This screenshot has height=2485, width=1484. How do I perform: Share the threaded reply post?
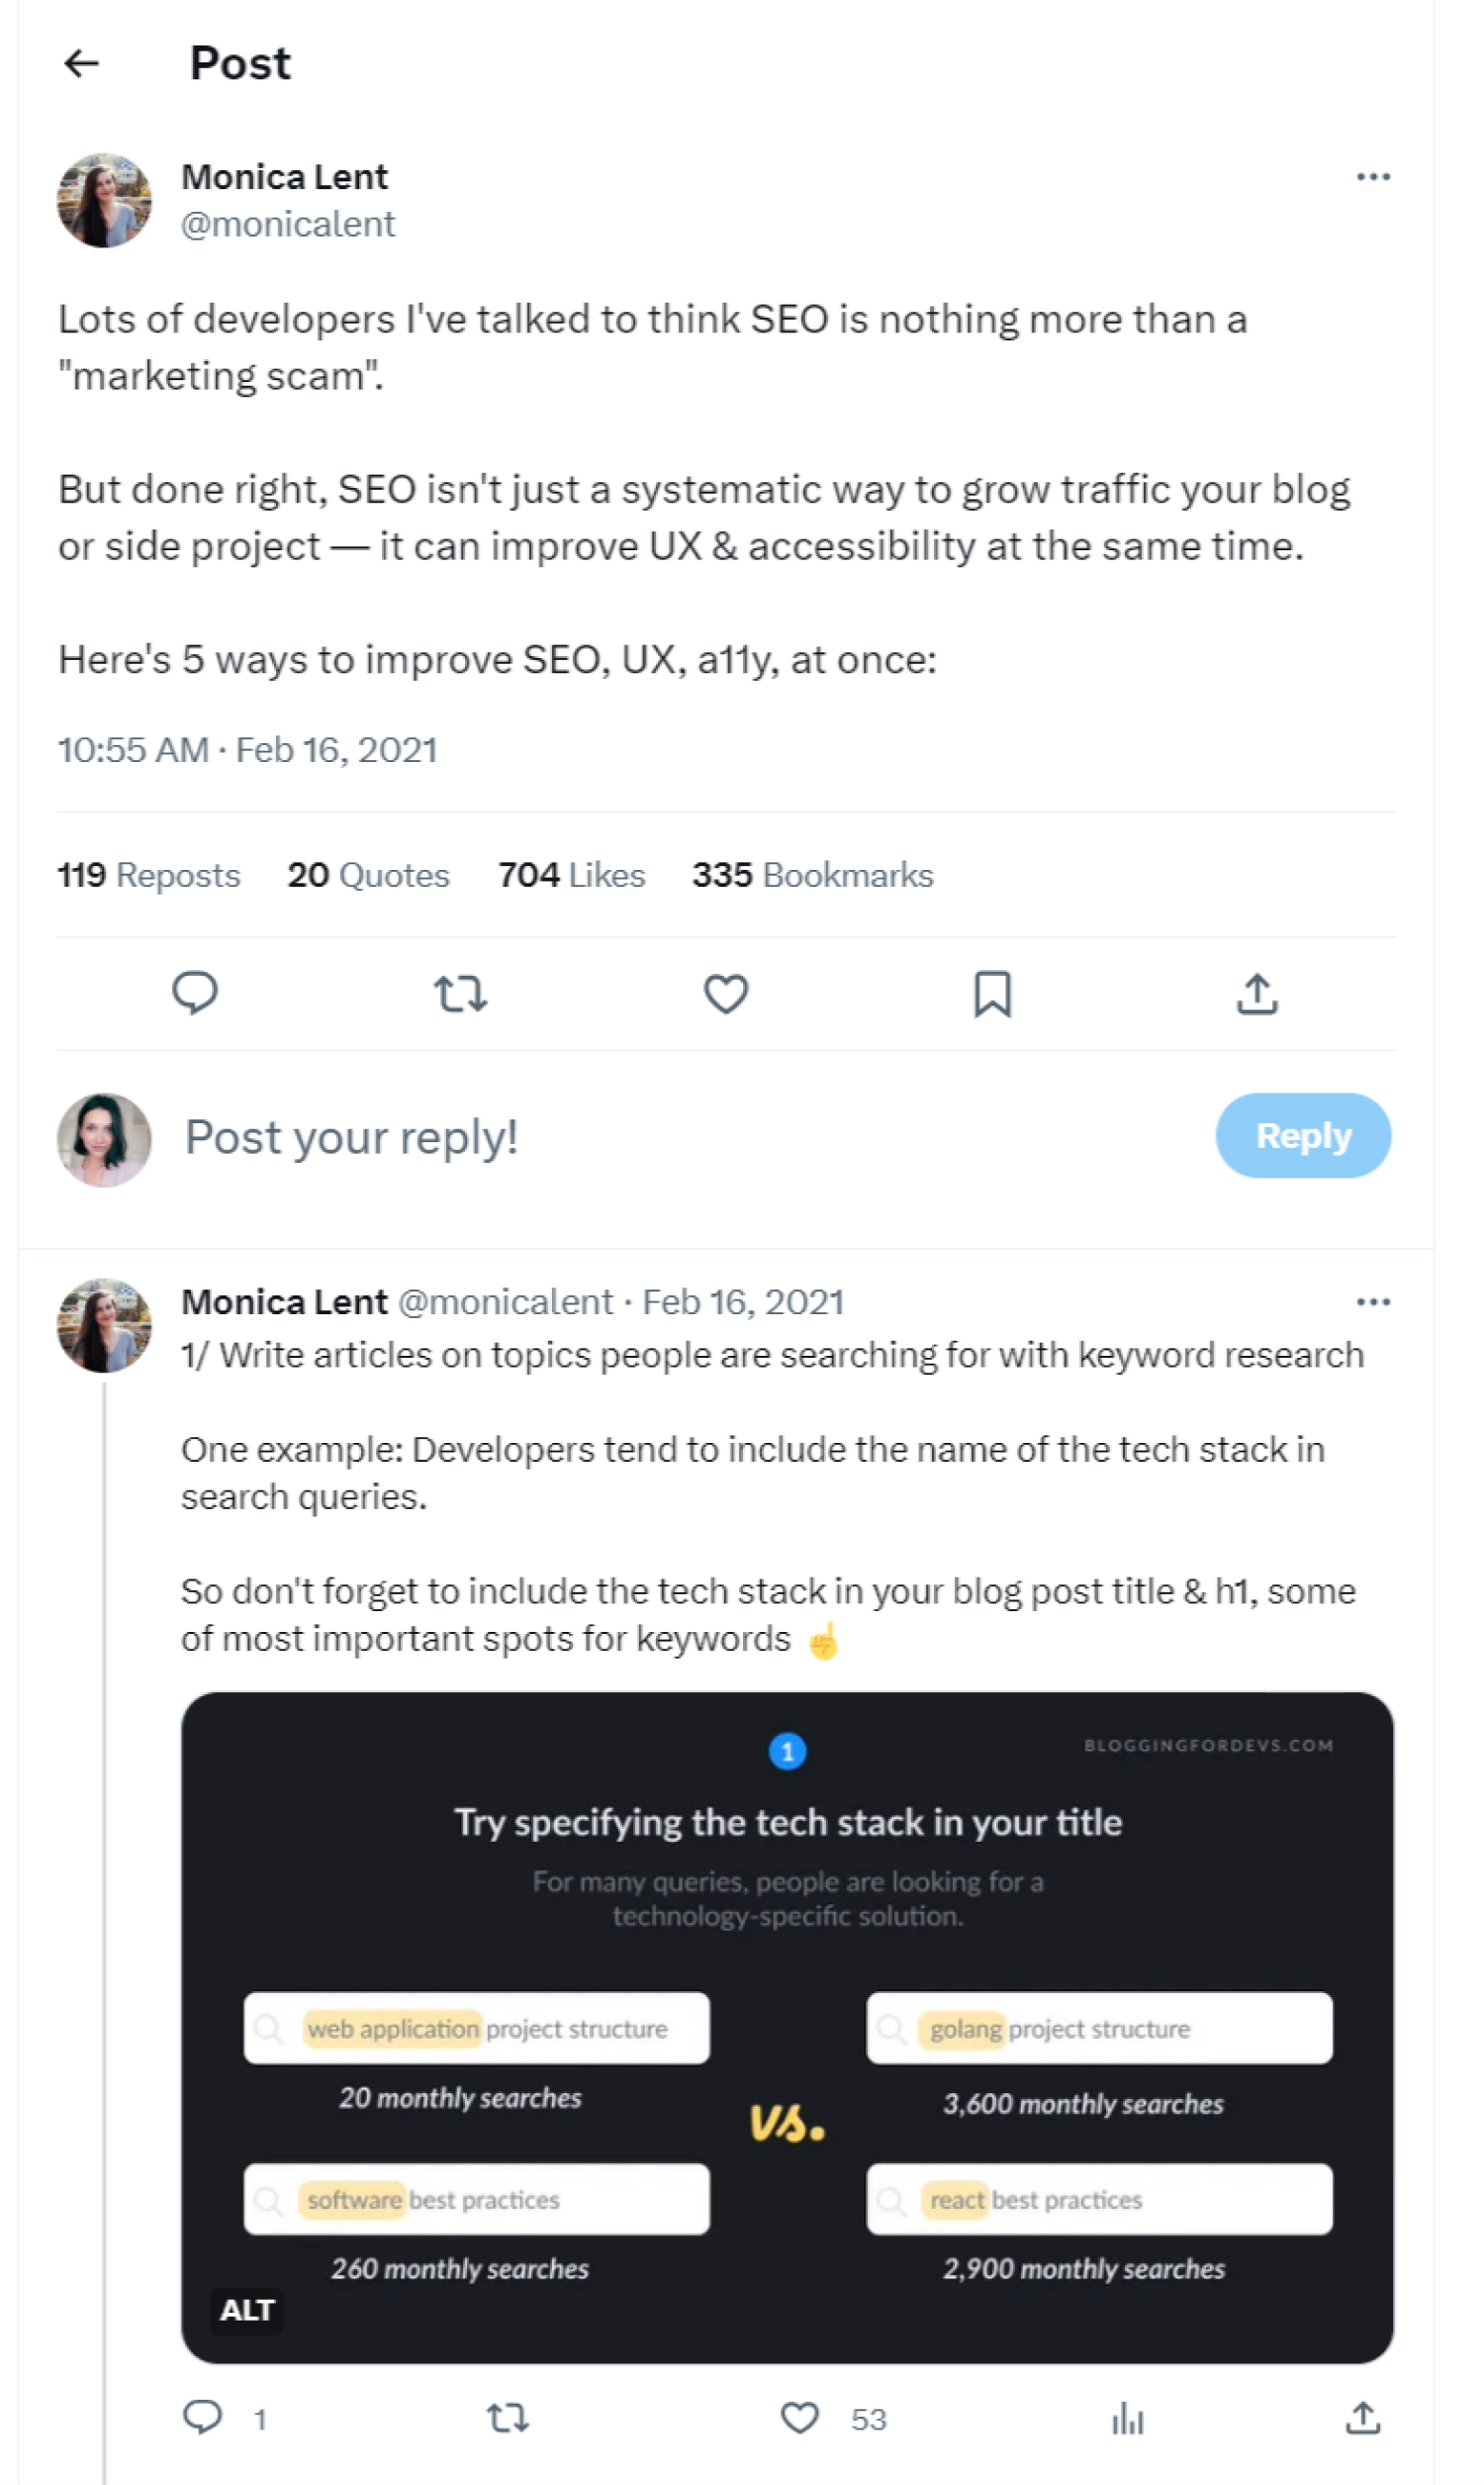pyautogui.click(x=1362, y=2418)
